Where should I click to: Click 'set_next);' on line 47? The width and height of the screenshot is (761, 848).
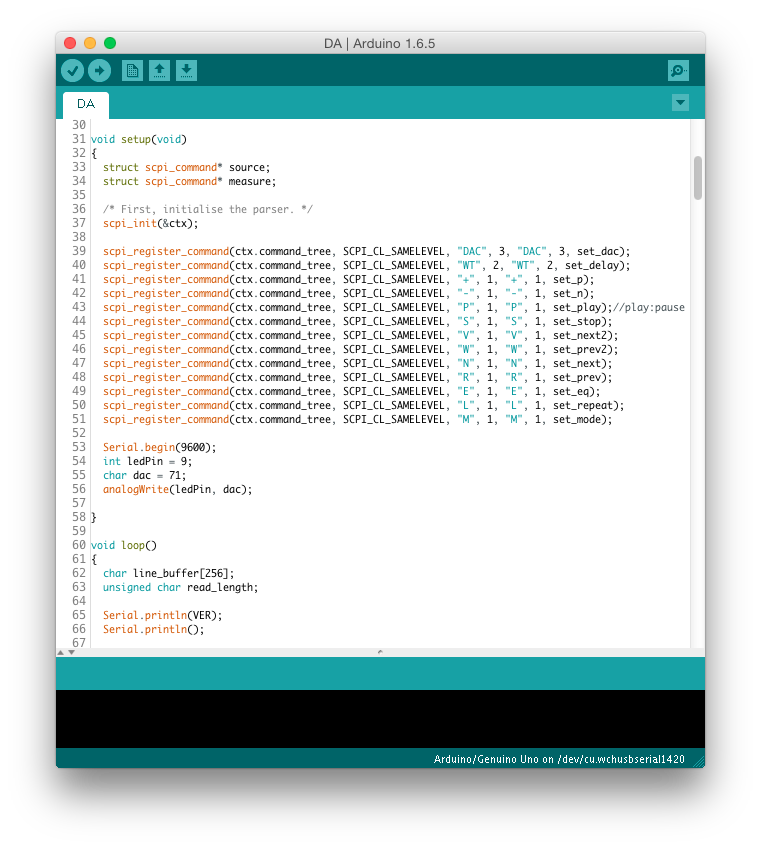tap(583, 364)
